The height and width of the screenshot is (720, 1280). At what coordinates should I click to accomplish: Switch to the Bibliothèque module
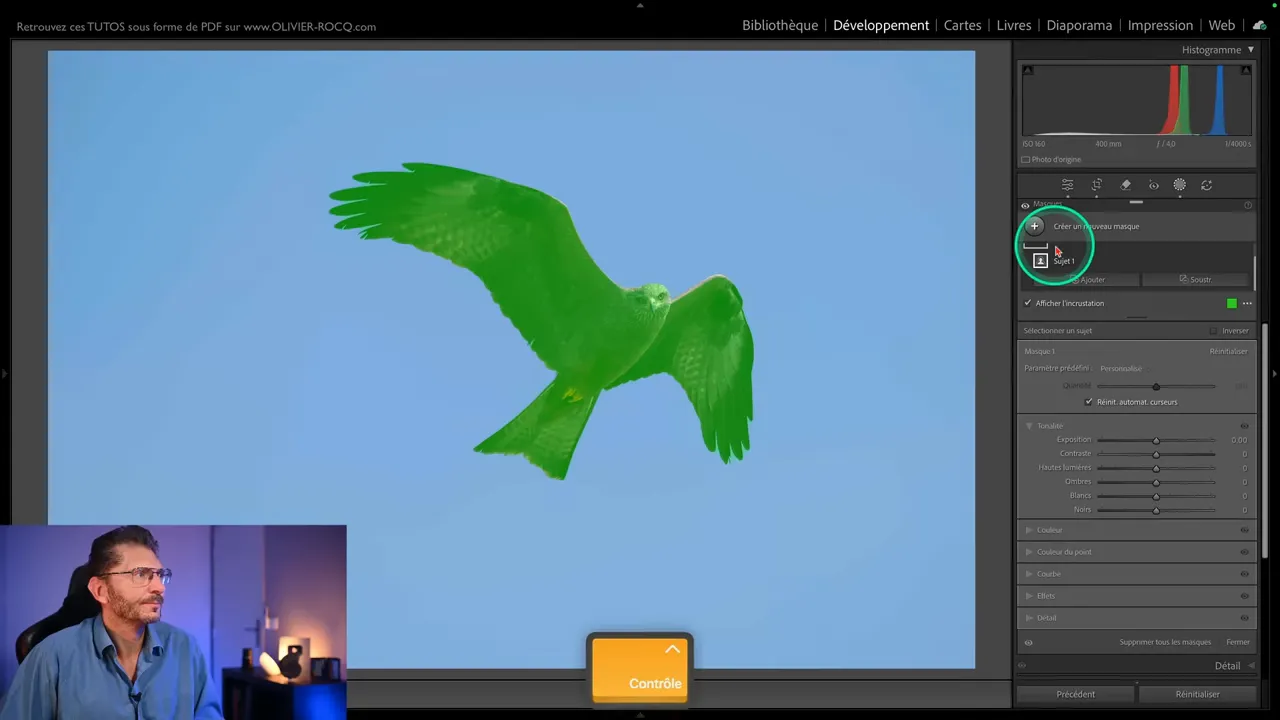(x=779, y=25)
